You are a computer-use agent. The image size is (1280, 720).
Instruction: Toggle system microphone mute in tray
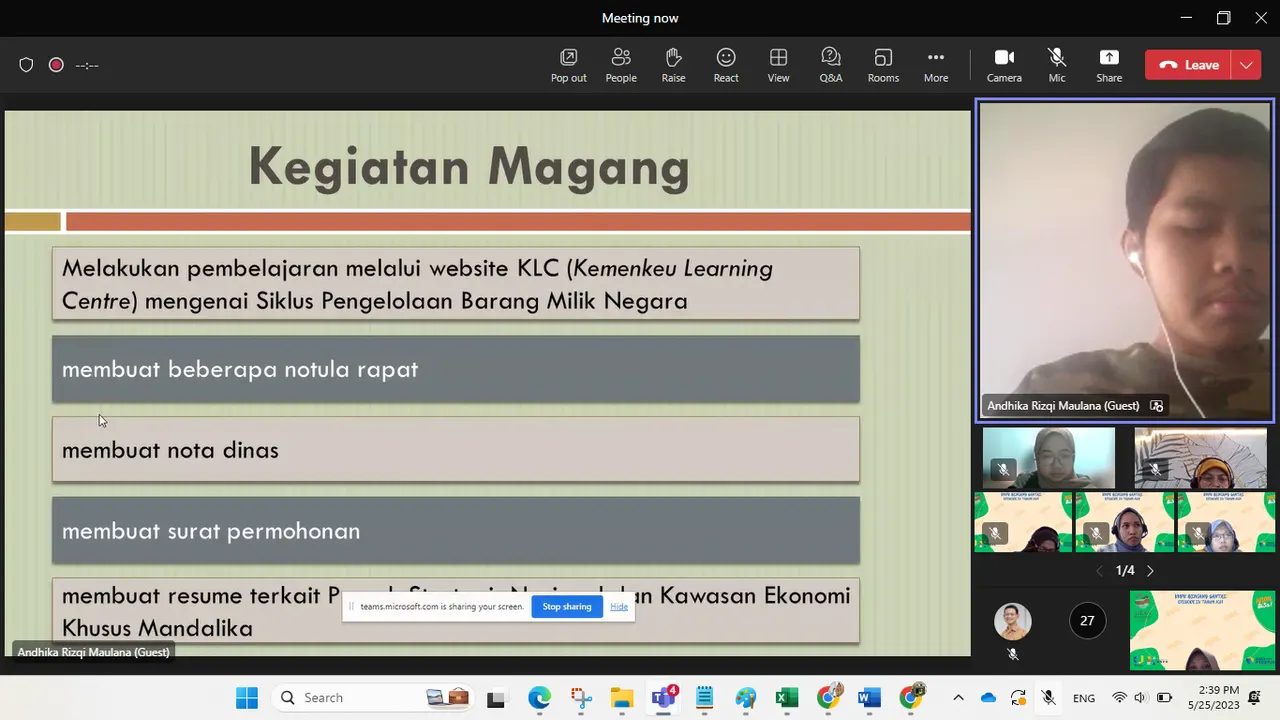(1048, 698)
